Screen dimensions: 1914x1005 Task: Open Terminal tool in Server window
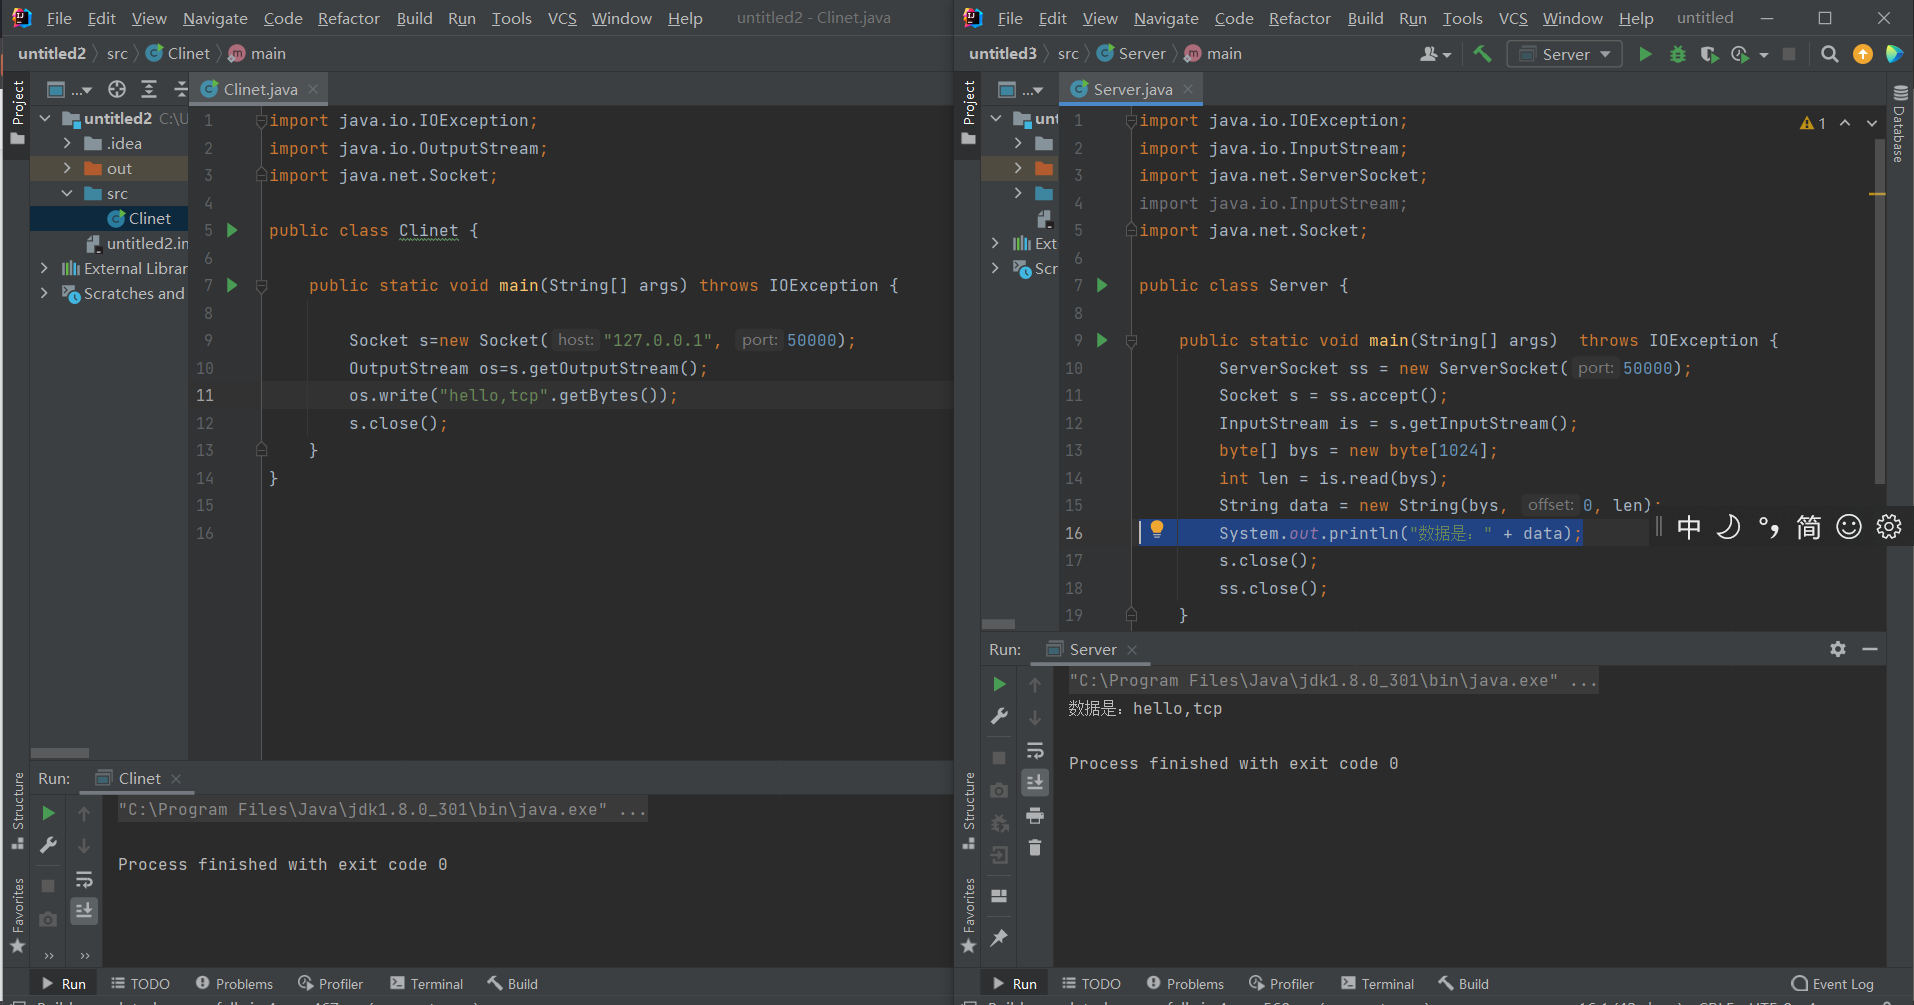pyautogui.click(x=1377, y=984)
